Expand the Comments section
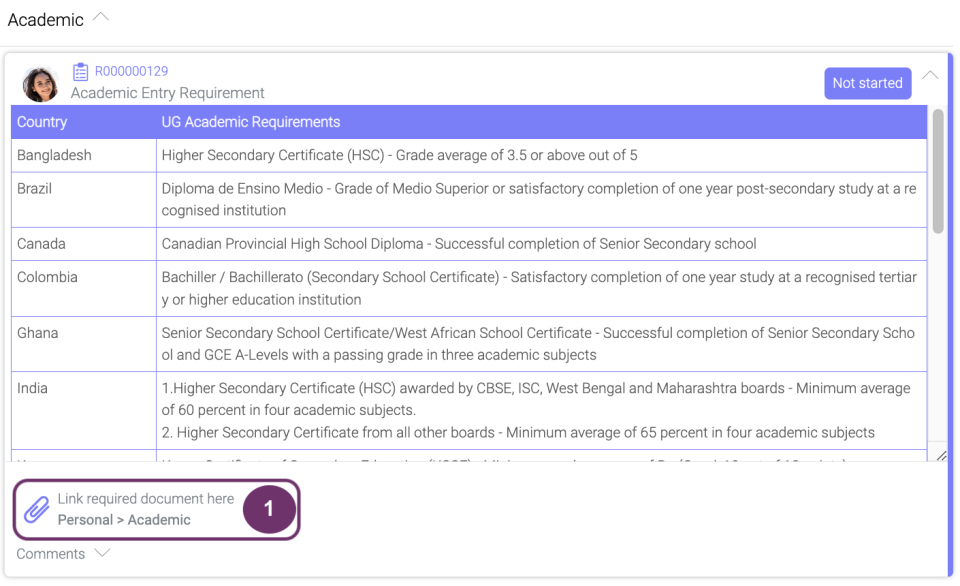 pyautogui.click(x=102, y=553)
